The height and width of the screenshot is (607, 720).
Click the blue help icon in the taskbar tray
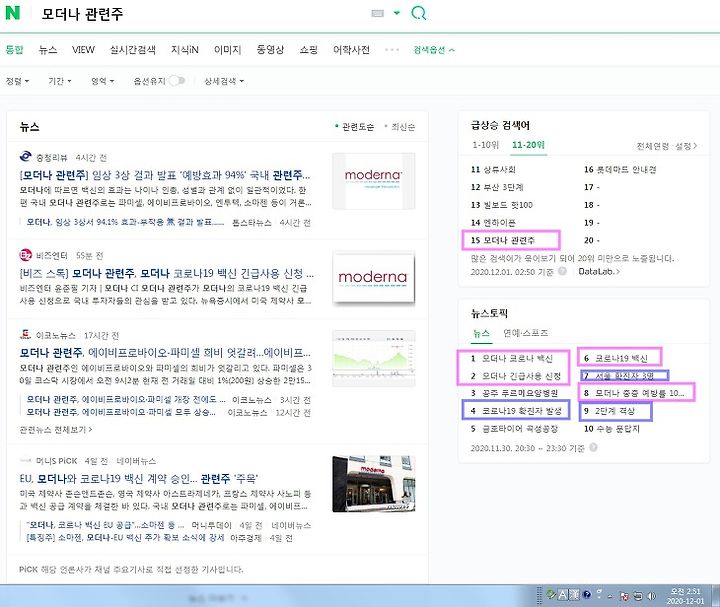tap(586, 595)
